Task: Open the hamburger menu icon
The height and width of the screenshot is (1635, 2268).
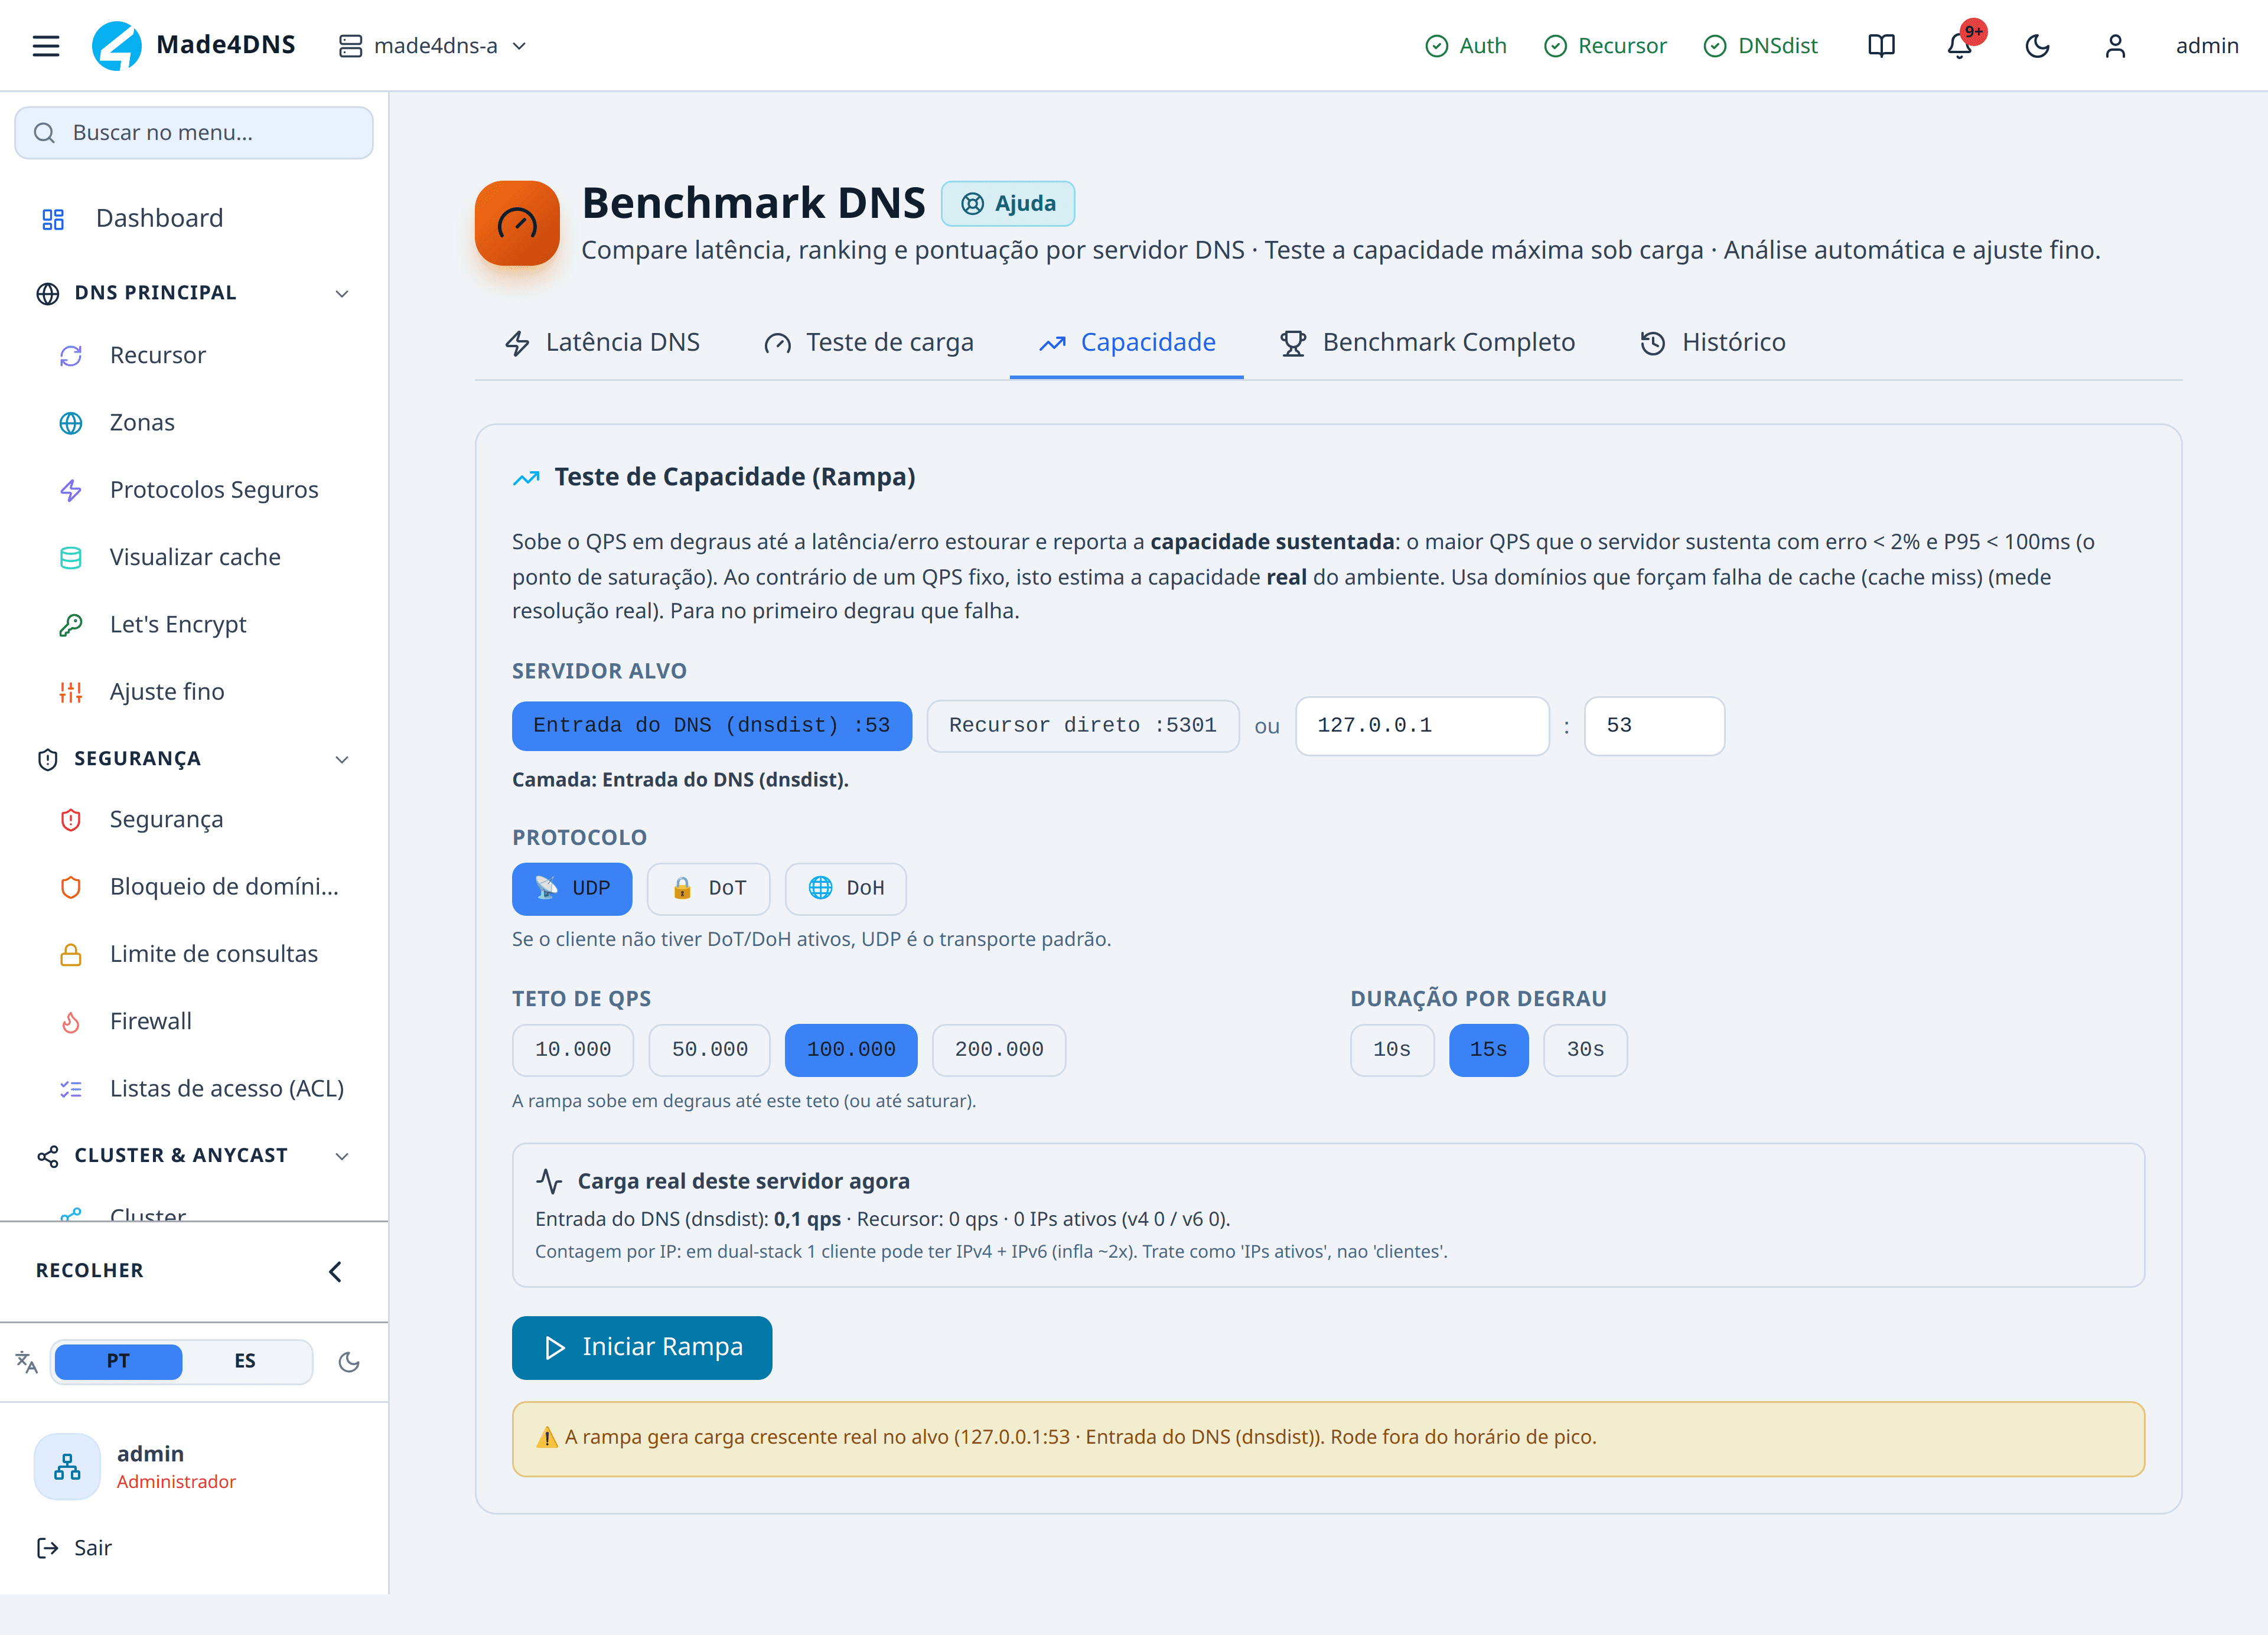Action: [x=46, y=46]
